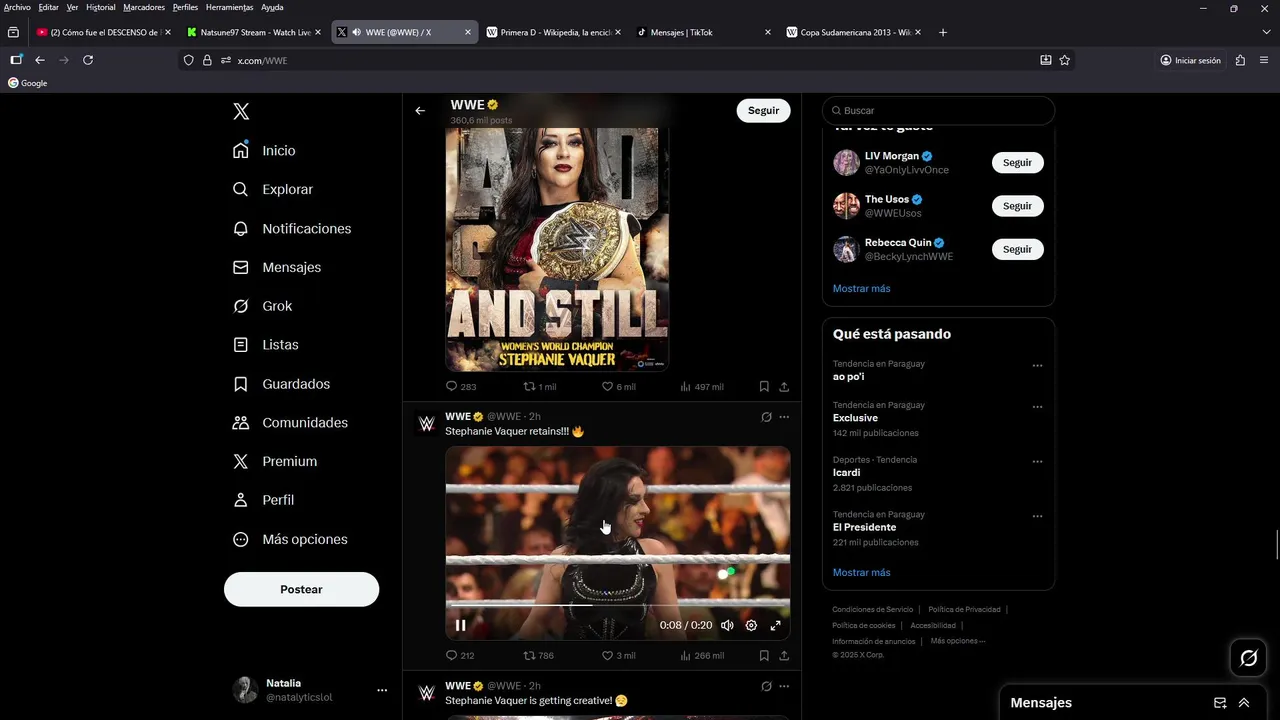
Task: Compose new message in Mensajes drawer
Action: (1220, 702)
